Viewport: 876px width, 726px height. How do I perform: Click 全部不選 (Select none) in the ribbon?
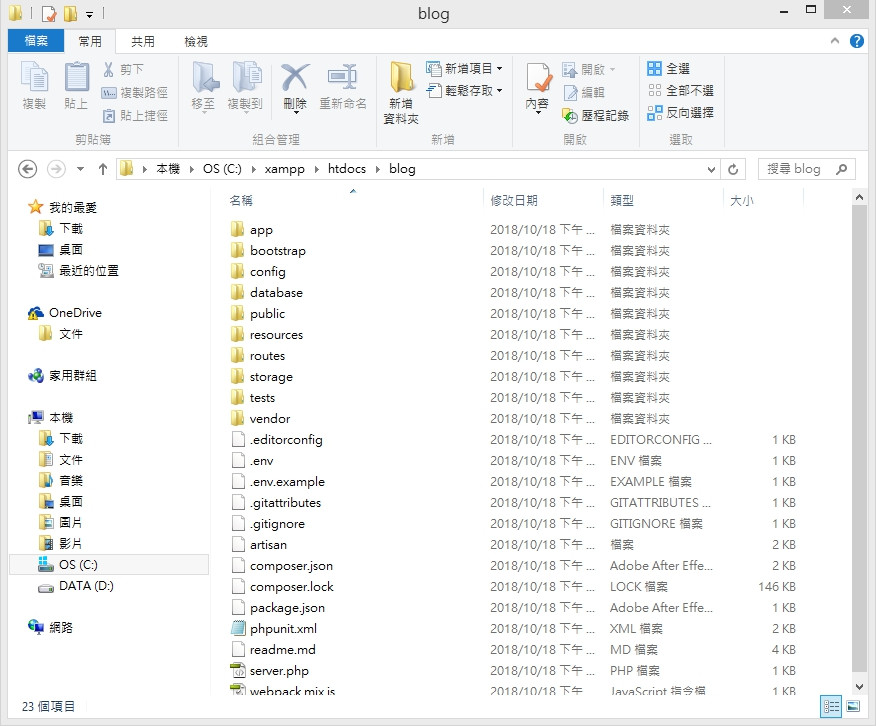pos(680,90)
